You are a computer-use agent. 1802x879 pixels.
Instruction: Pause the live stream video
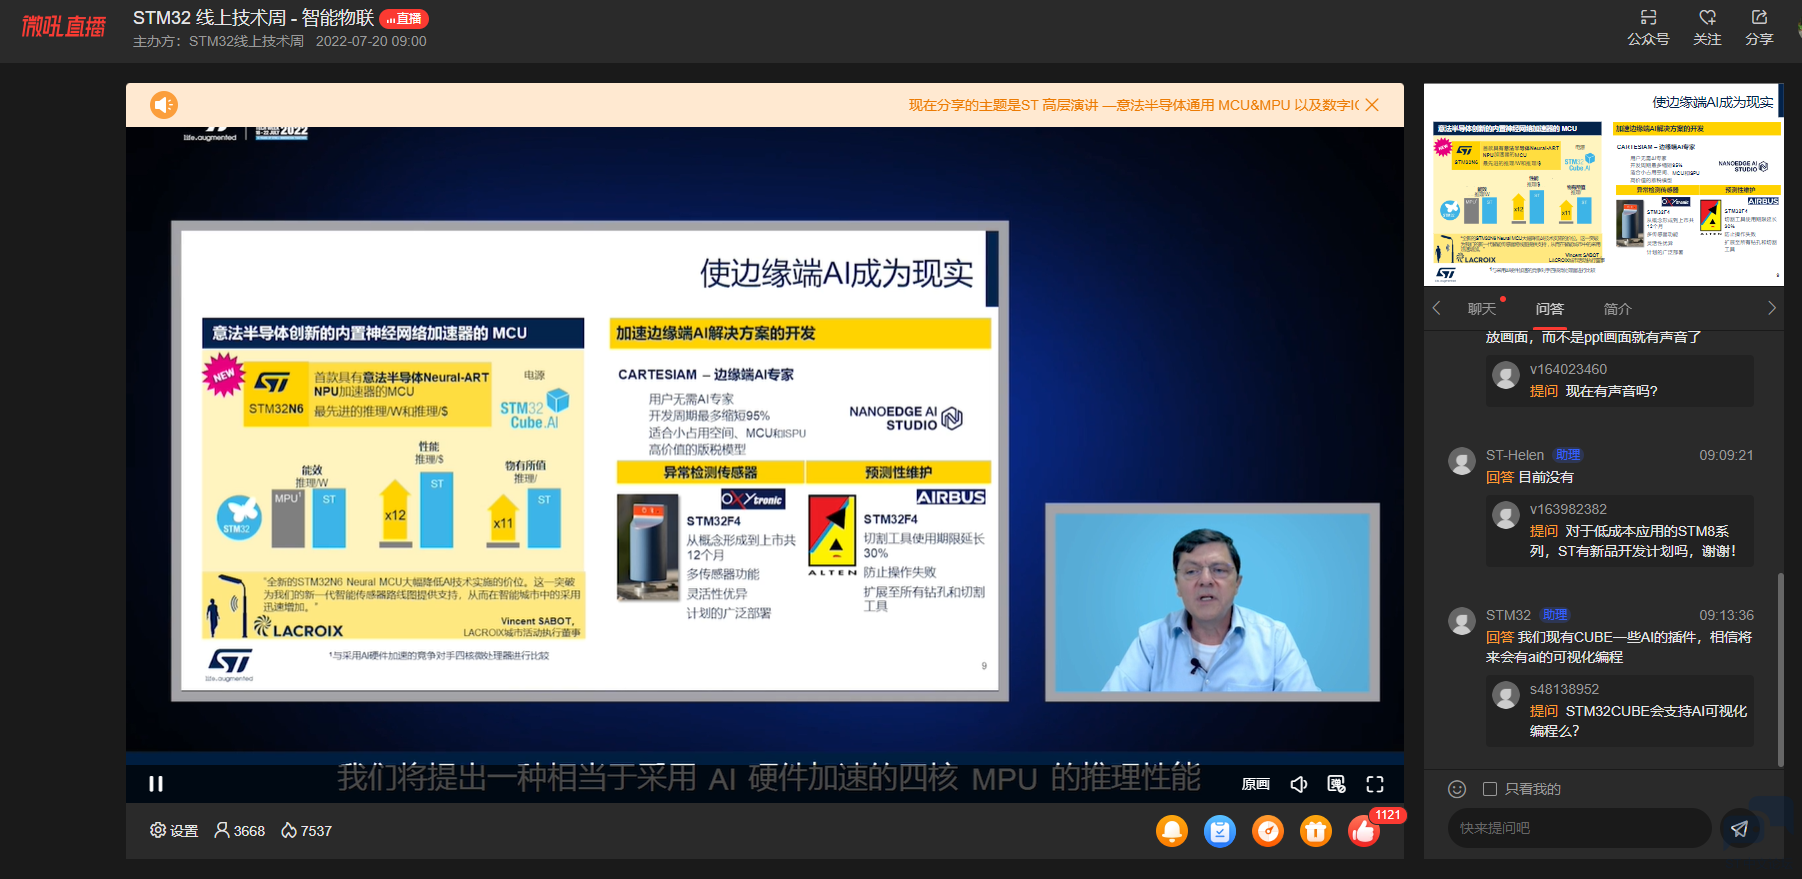[x=156, y=784]
